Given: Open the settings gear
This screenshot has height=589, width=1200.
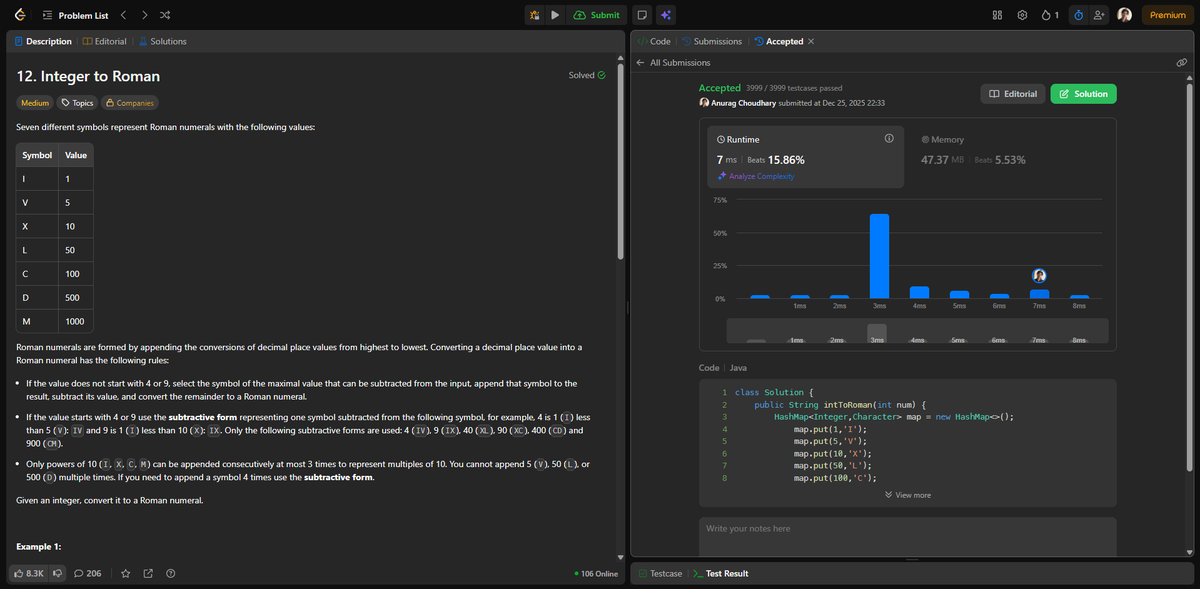Looking at the screenshot, I should 1022,15.
